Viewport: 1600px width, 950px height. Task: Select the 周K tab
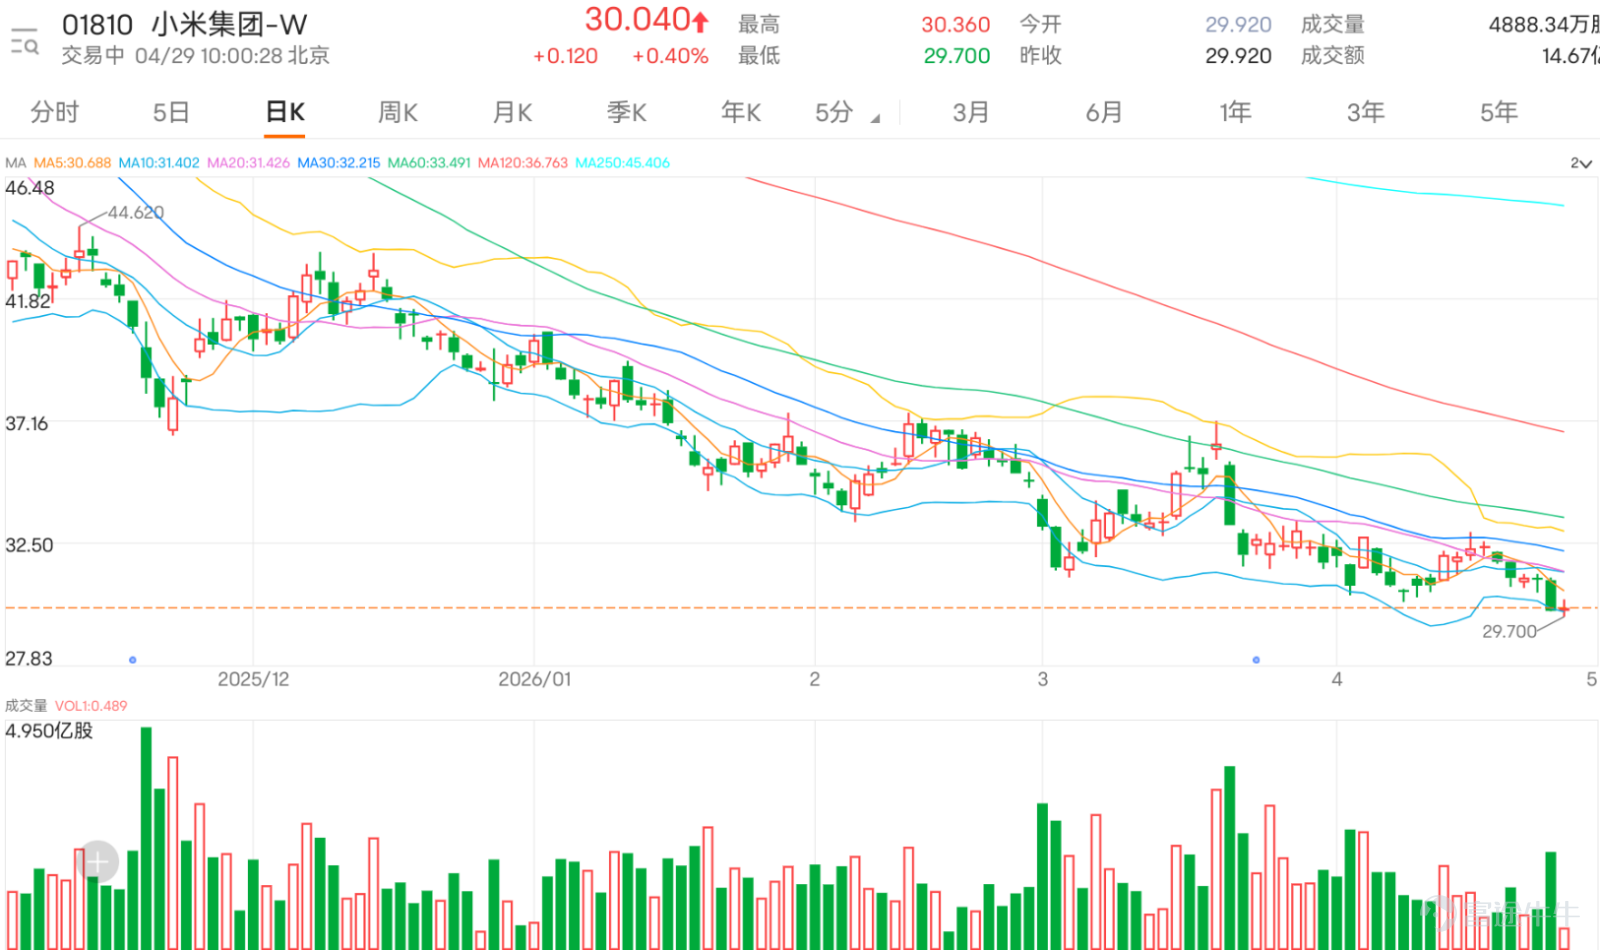(398, 112)
